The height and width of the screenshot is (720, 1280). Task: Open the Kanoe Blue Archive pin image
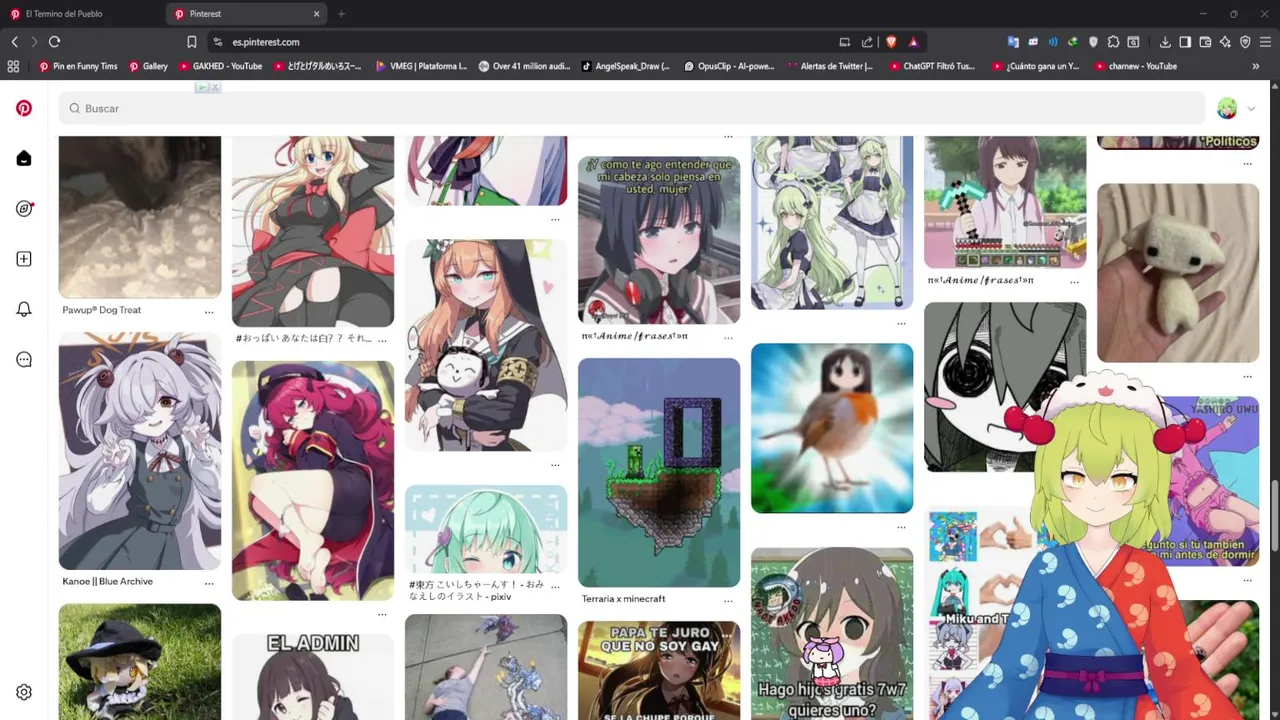pos(140,451)
